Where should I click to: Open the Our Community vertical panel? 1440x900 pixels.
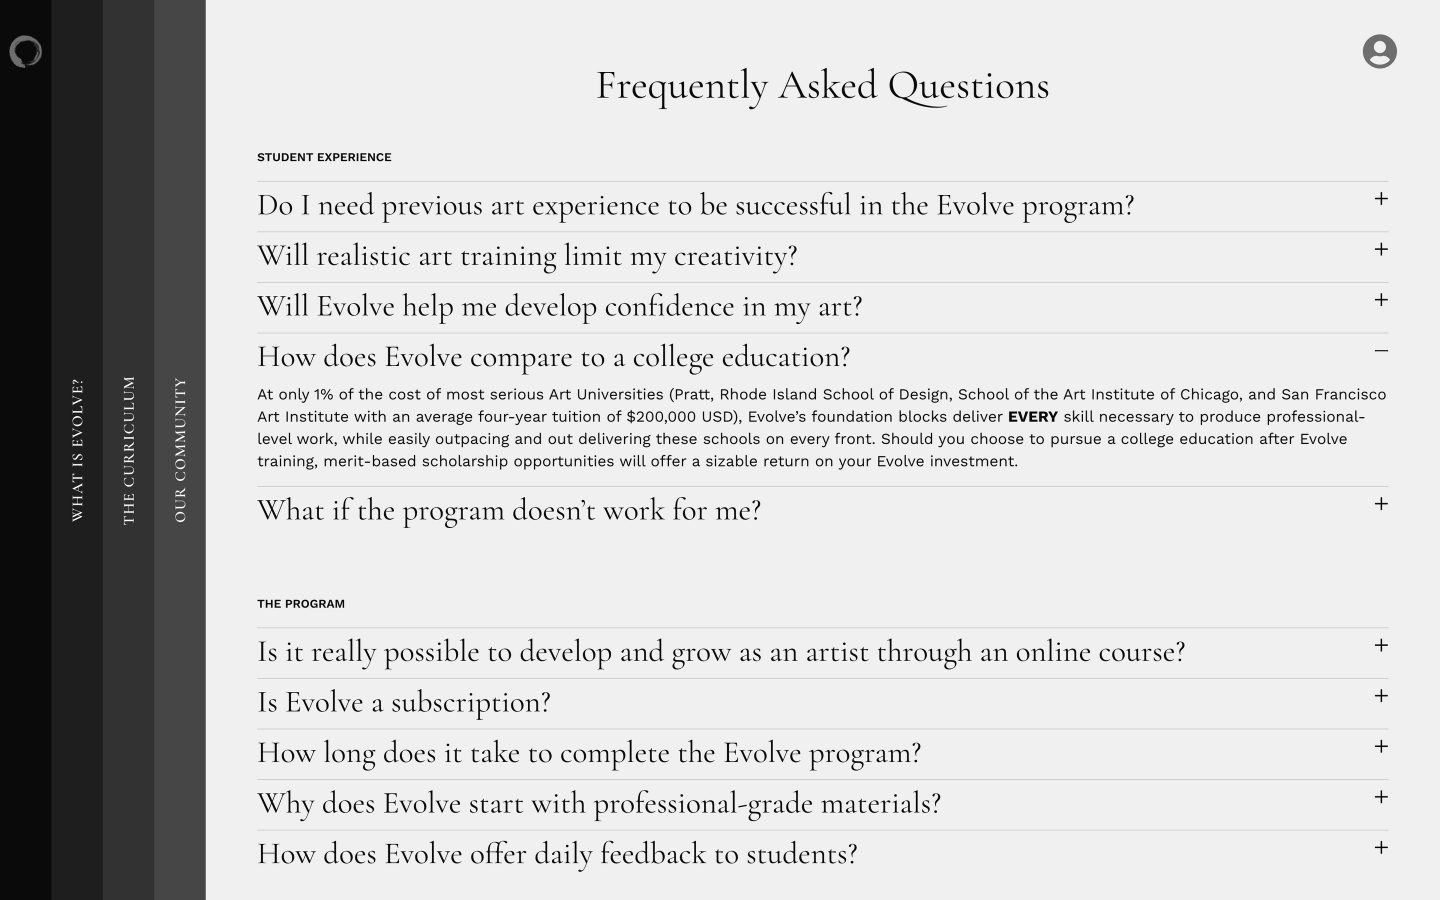tap(180, 450)
